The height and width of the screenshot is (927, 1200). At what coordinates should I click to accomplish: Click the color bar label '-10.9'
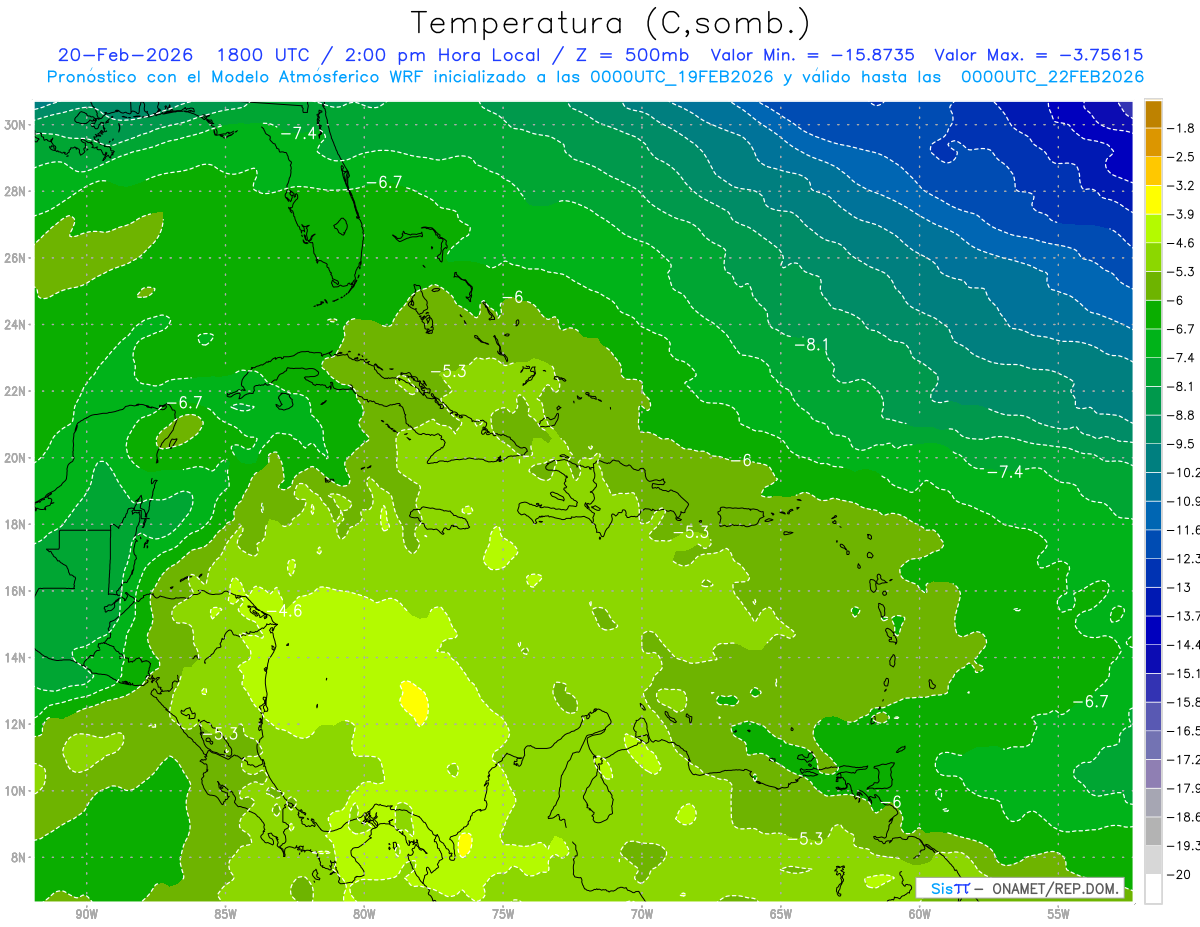pyautogui.click(x=1184, y=501)
